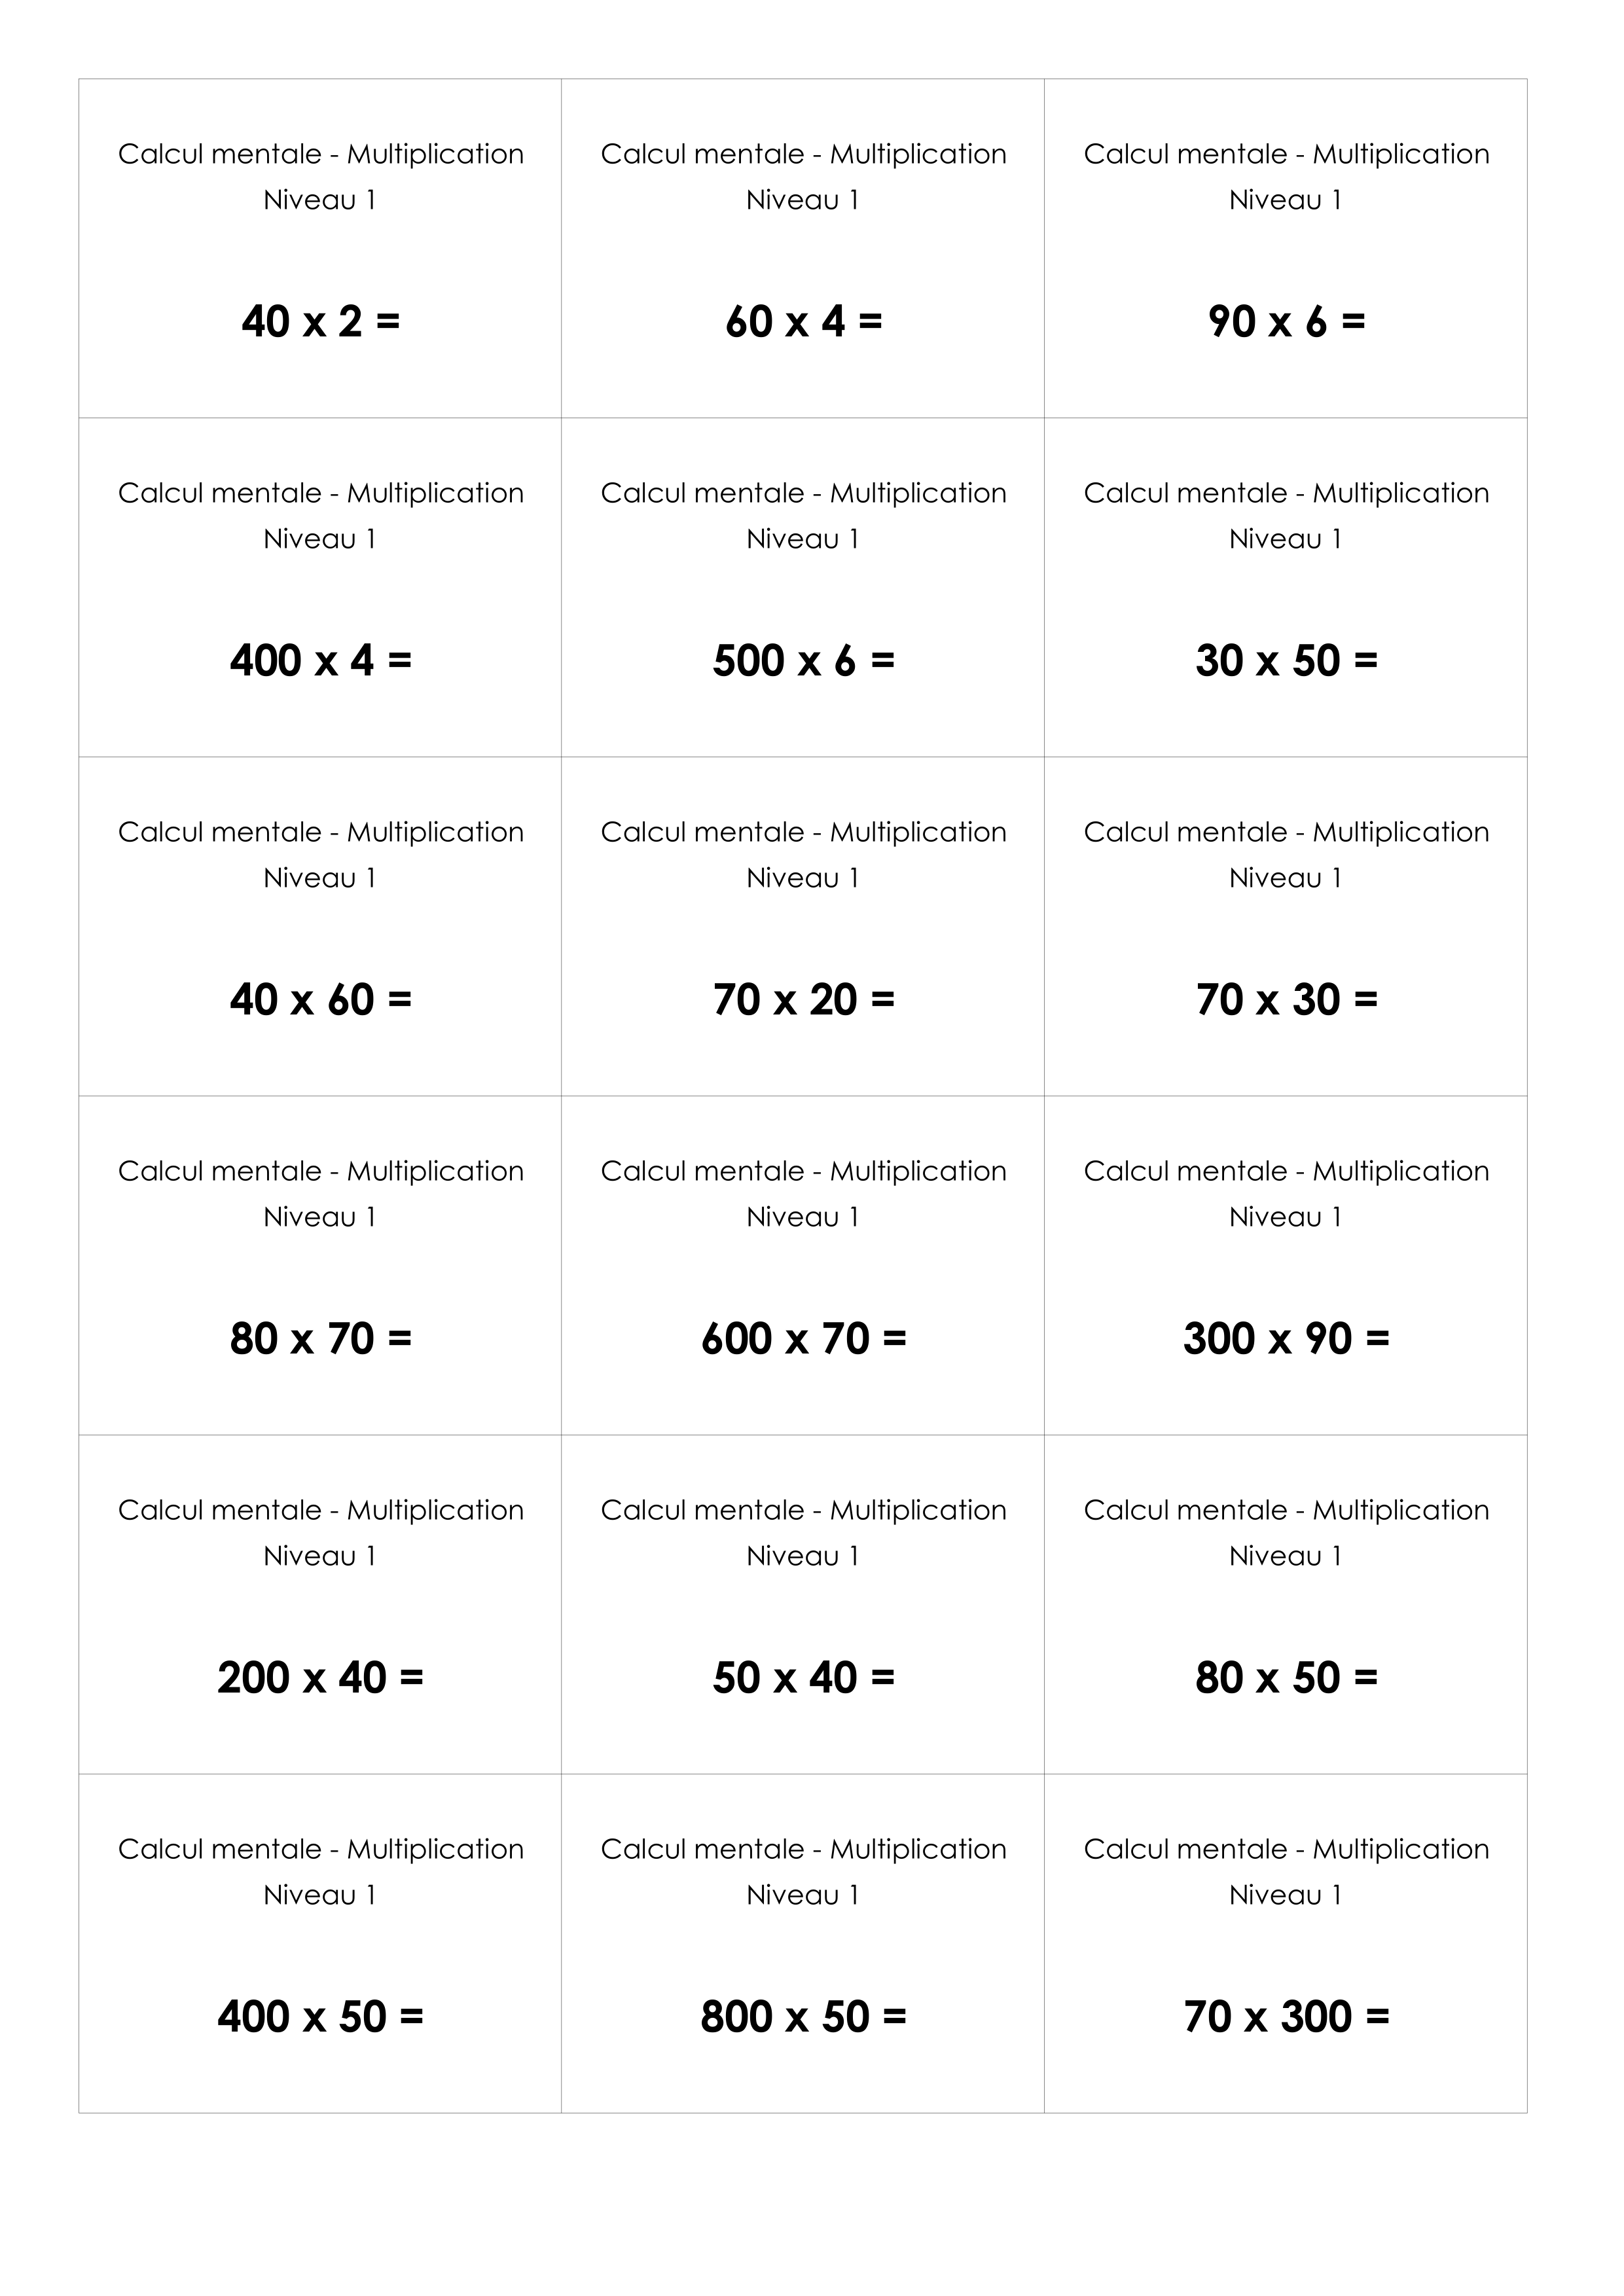Click the 600 x 70 = equation
This screenshot has width=1624, height=2296.
click(x=803, y=1339)
